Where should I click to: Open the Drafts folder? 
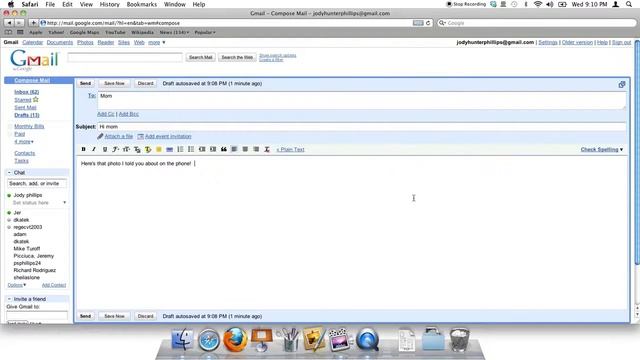click(27, 115)
